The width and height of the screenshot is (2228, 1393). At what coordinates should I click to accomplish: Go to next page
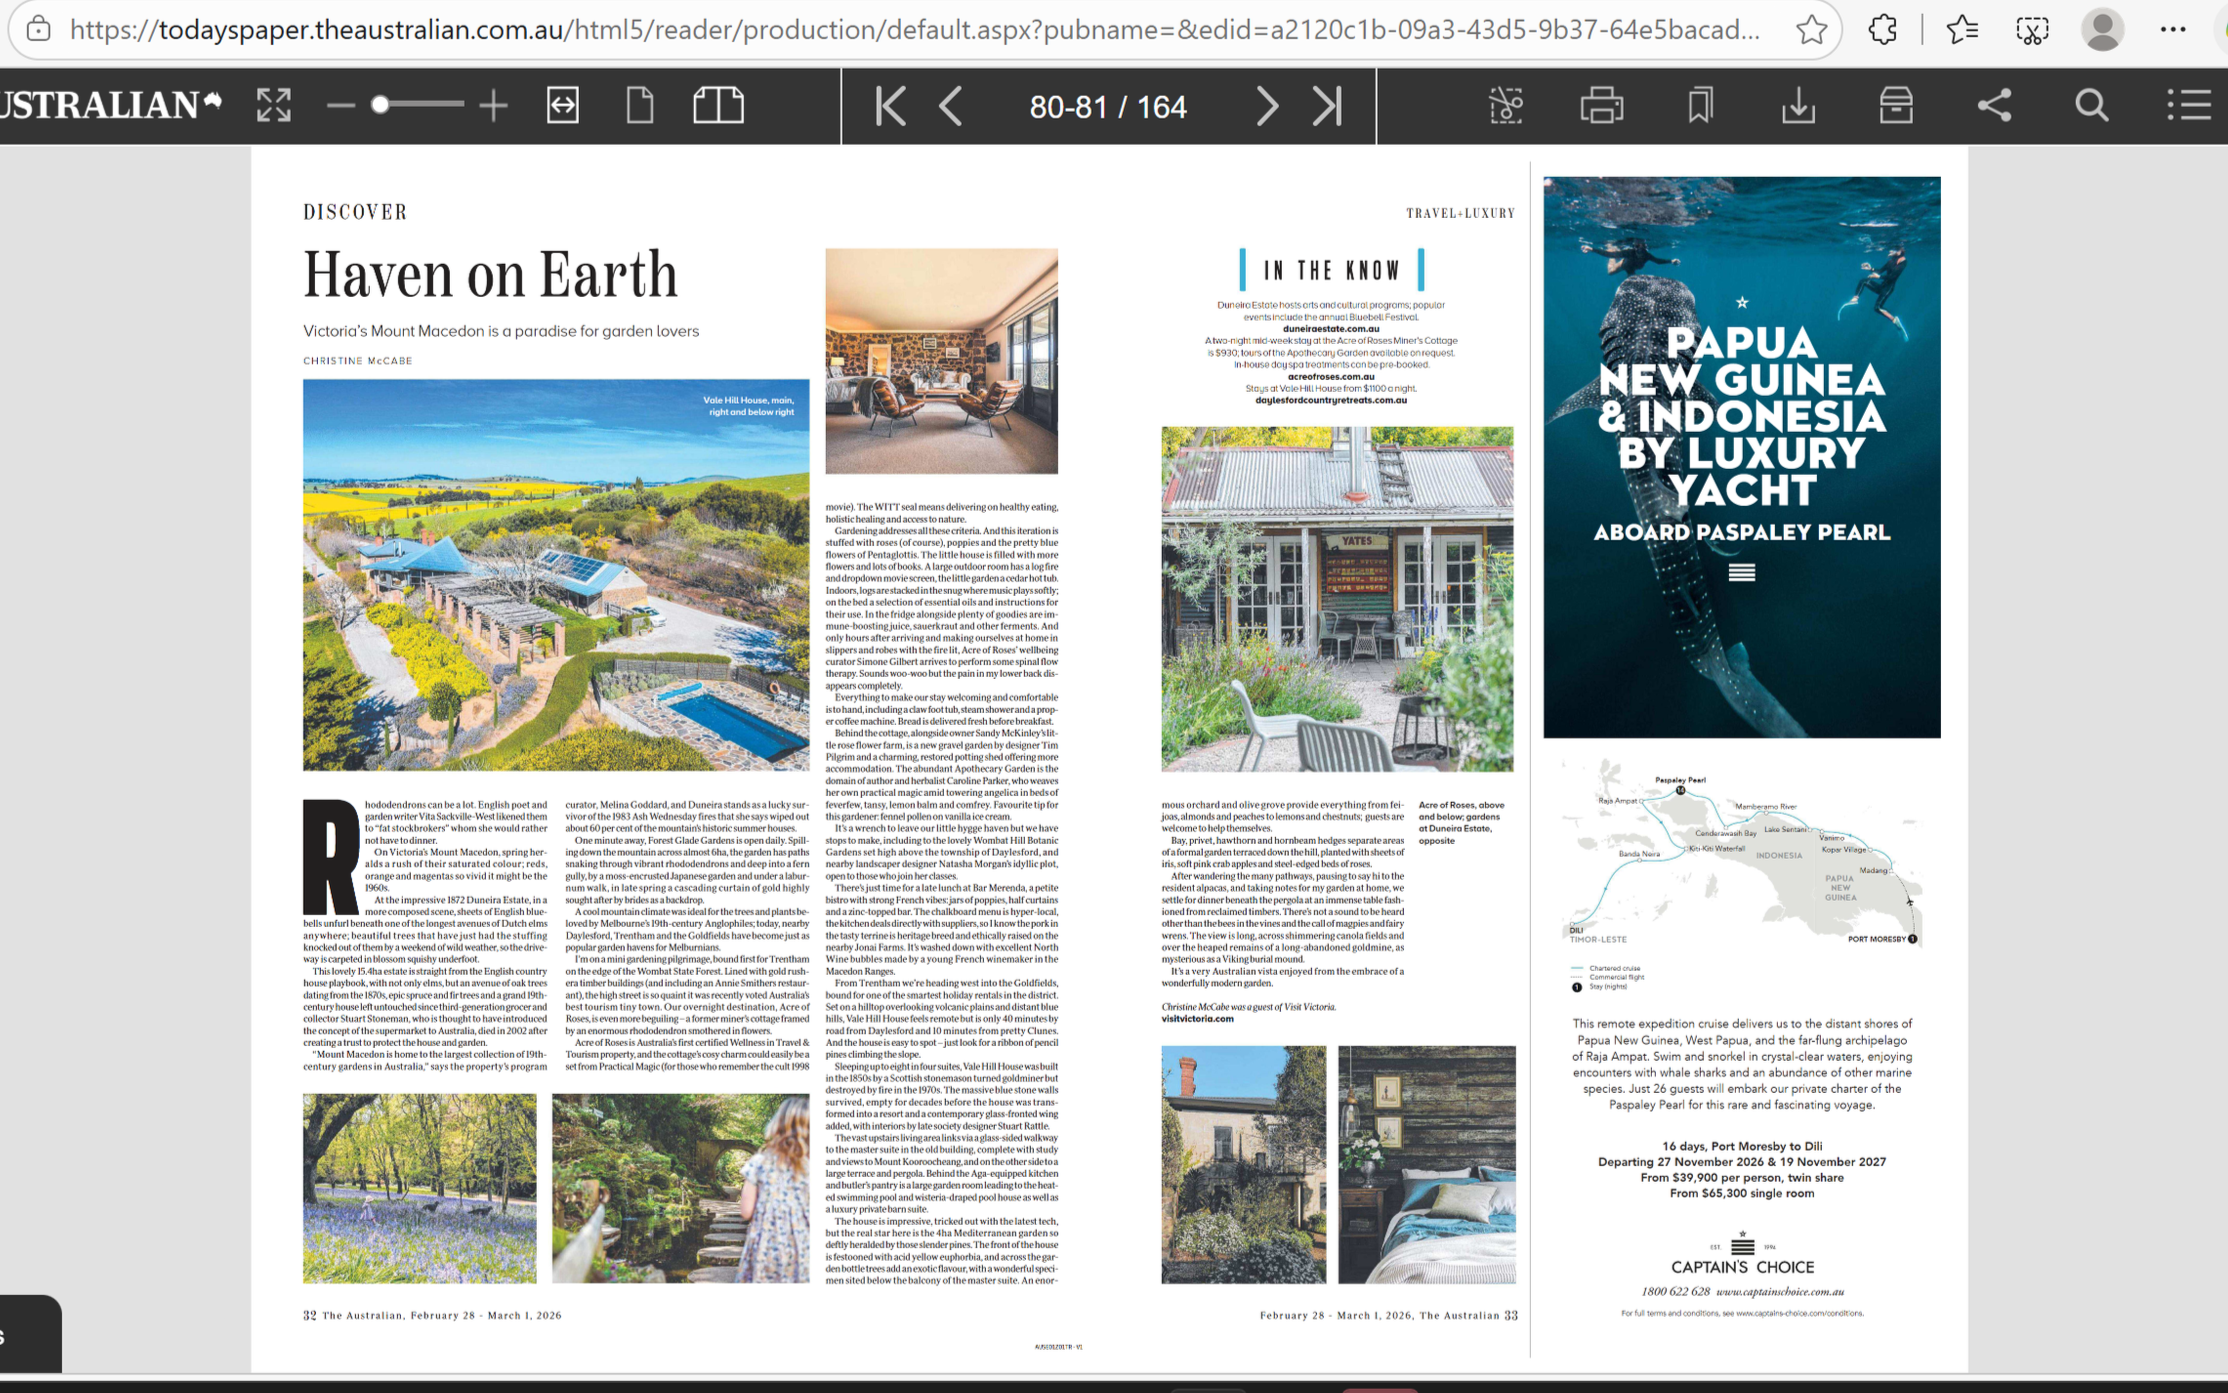point(1266,105)
